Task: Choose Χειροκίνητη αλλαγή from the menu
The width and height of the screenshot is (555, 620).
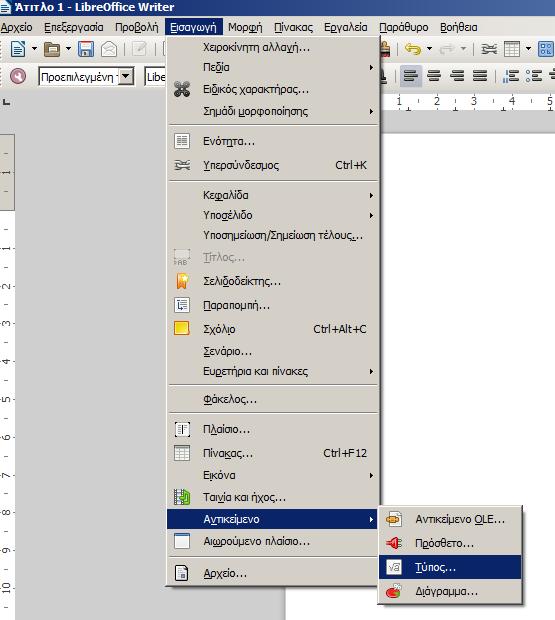Action: 273,47
